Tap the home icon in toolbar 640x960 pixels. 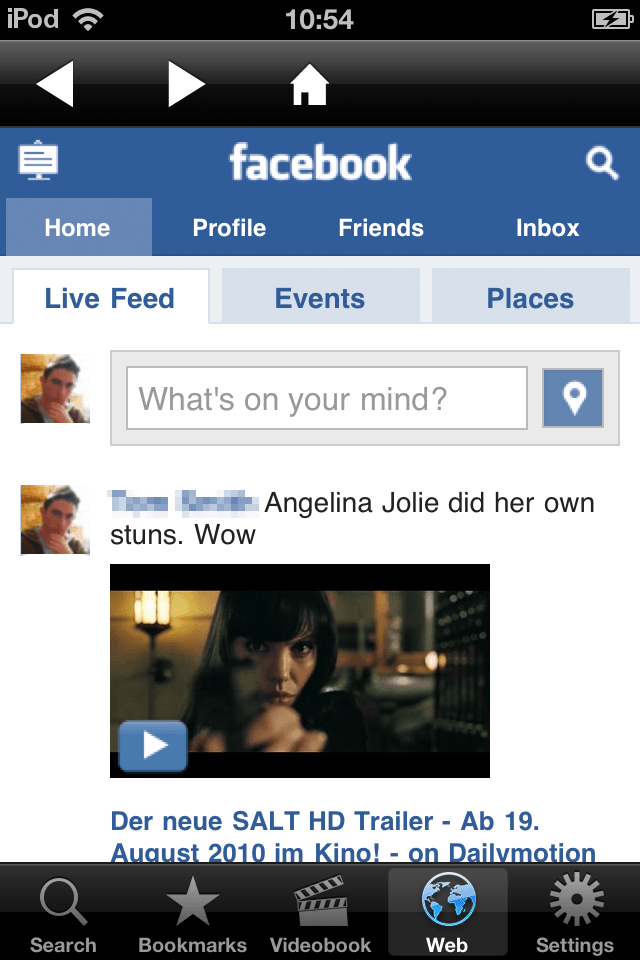point(309,84)
